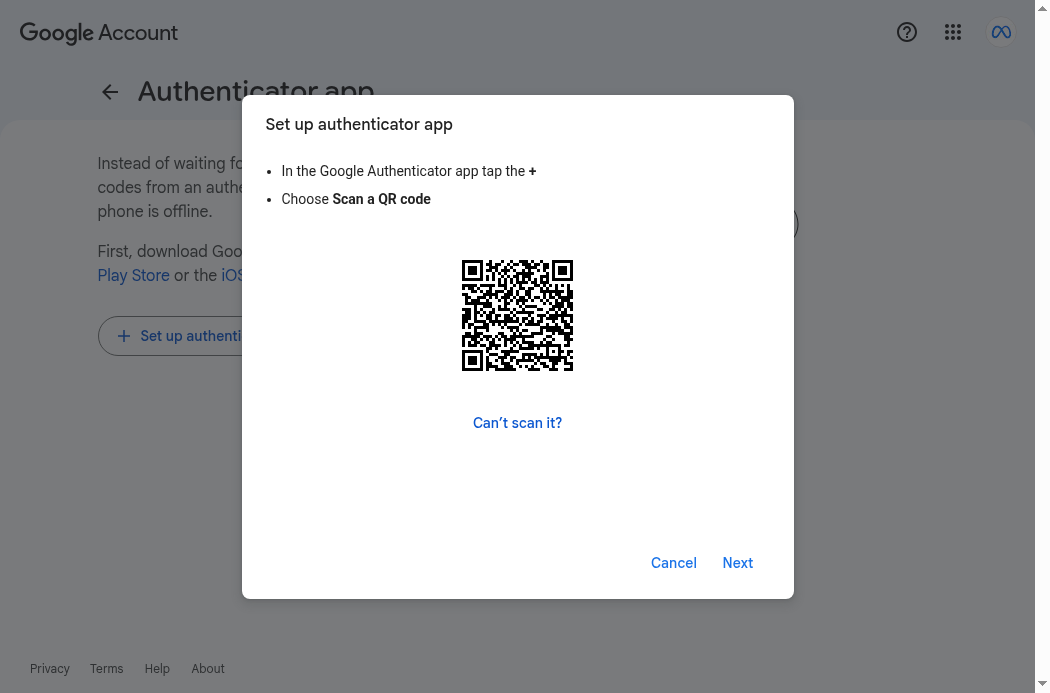
Task: Cancel the authenticator setup dialog
Action: pyautogui.click(x=674, y=563)
